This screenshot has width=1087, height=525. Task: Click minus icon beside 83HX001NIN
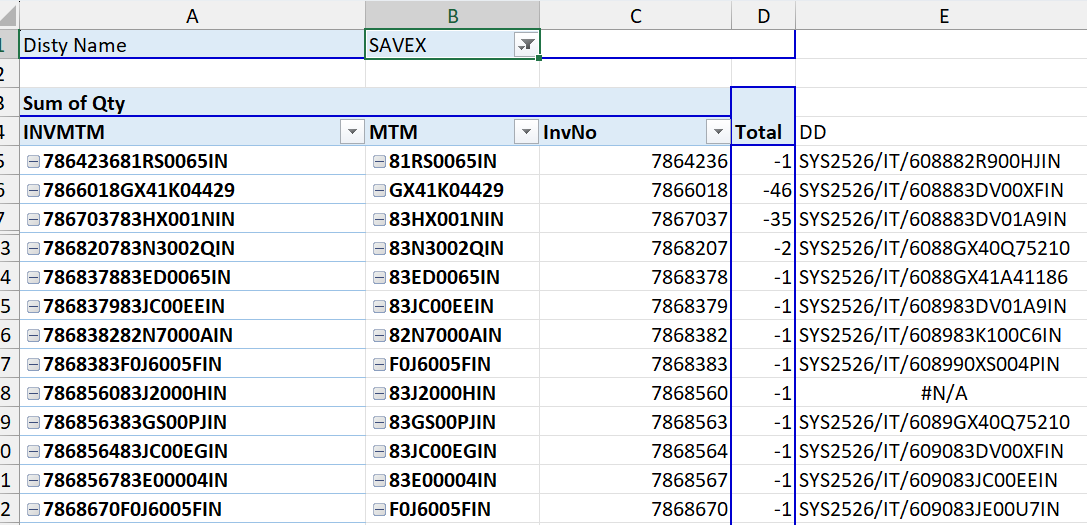379,220
